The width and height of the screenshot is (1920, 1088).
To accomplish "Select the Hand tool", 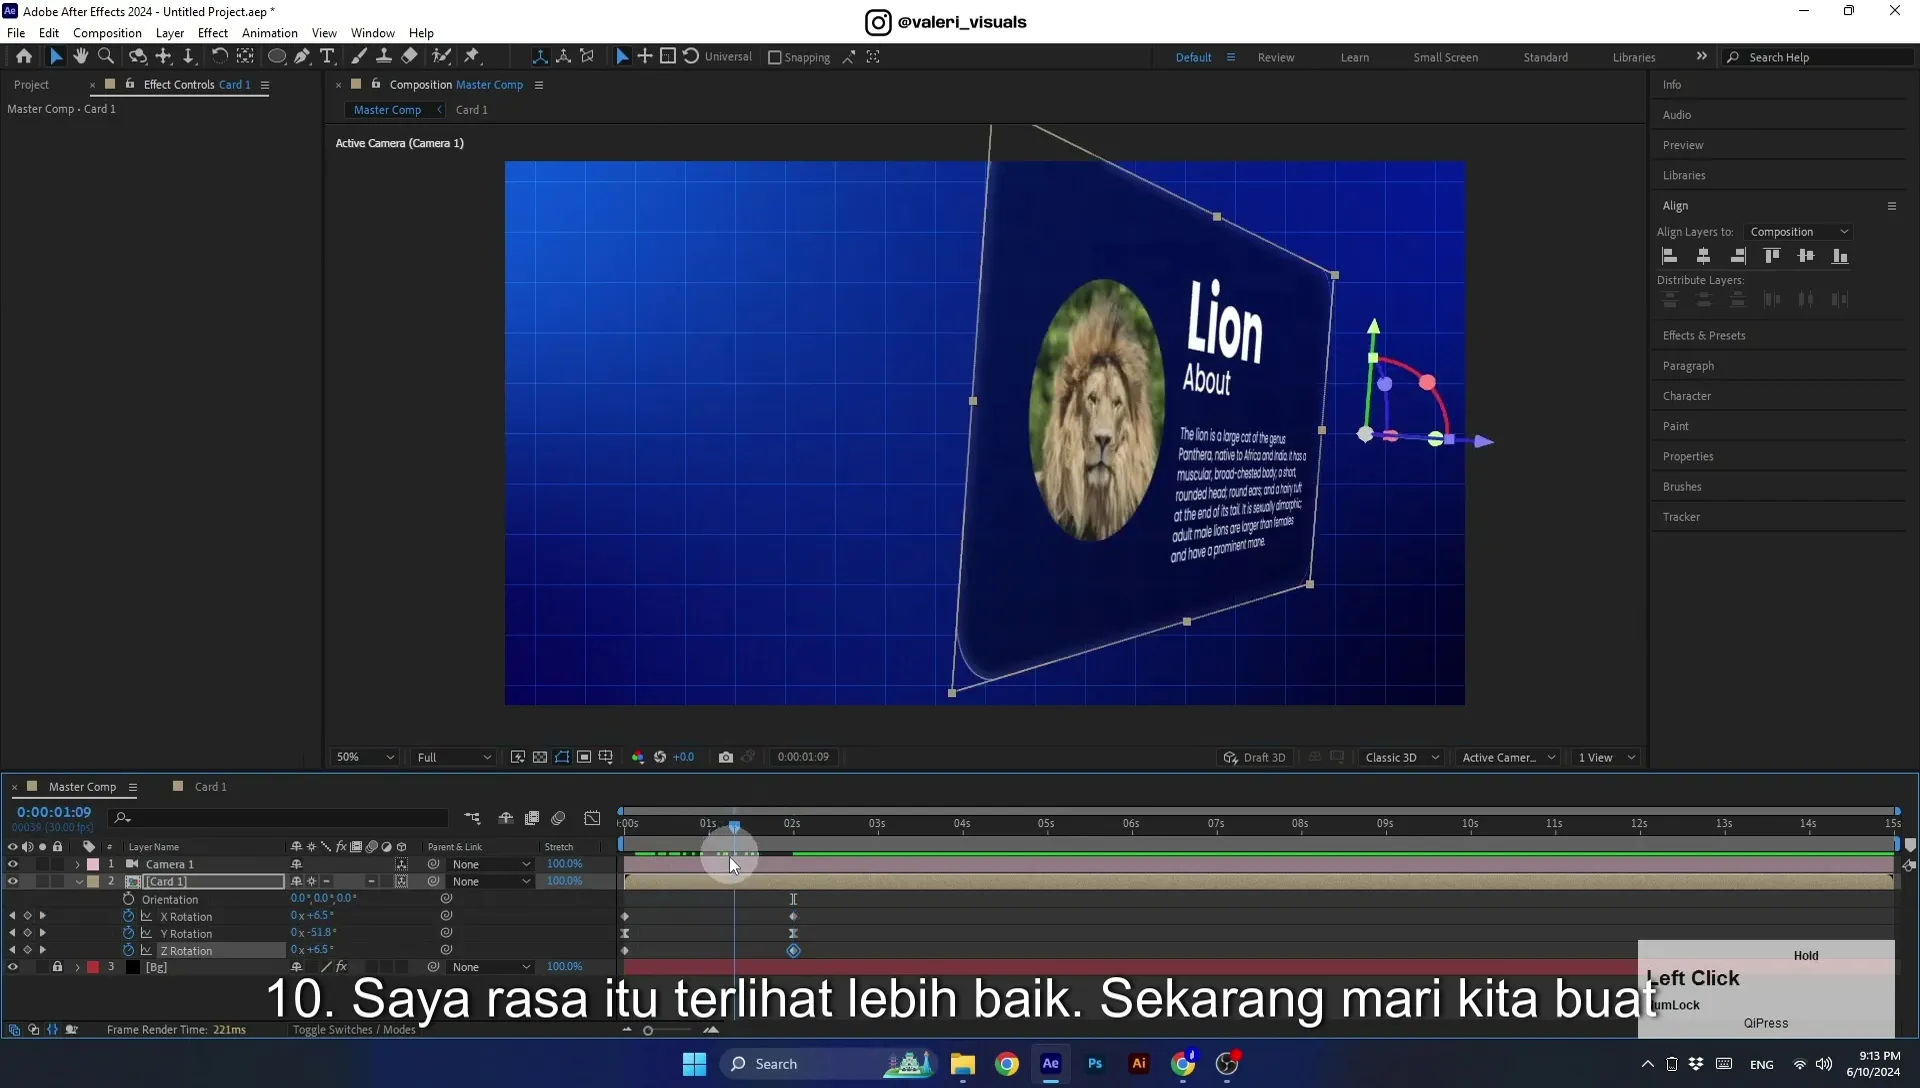I will 80,57.
